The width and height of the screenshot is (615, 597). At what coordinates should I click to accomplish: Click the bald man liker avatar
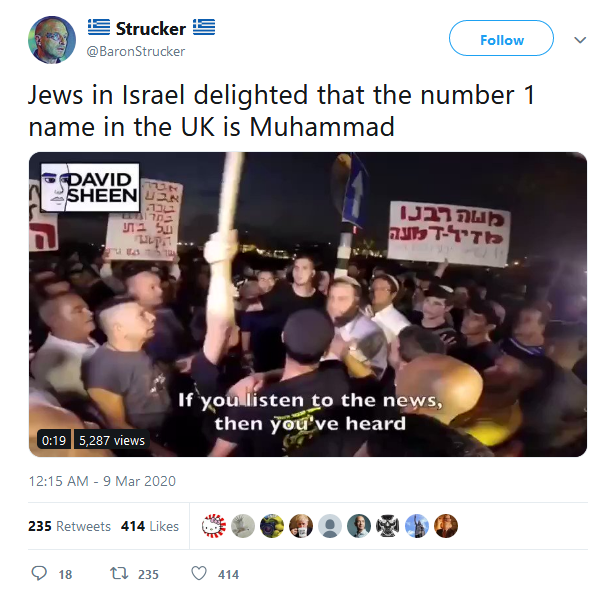click(359, 526)
